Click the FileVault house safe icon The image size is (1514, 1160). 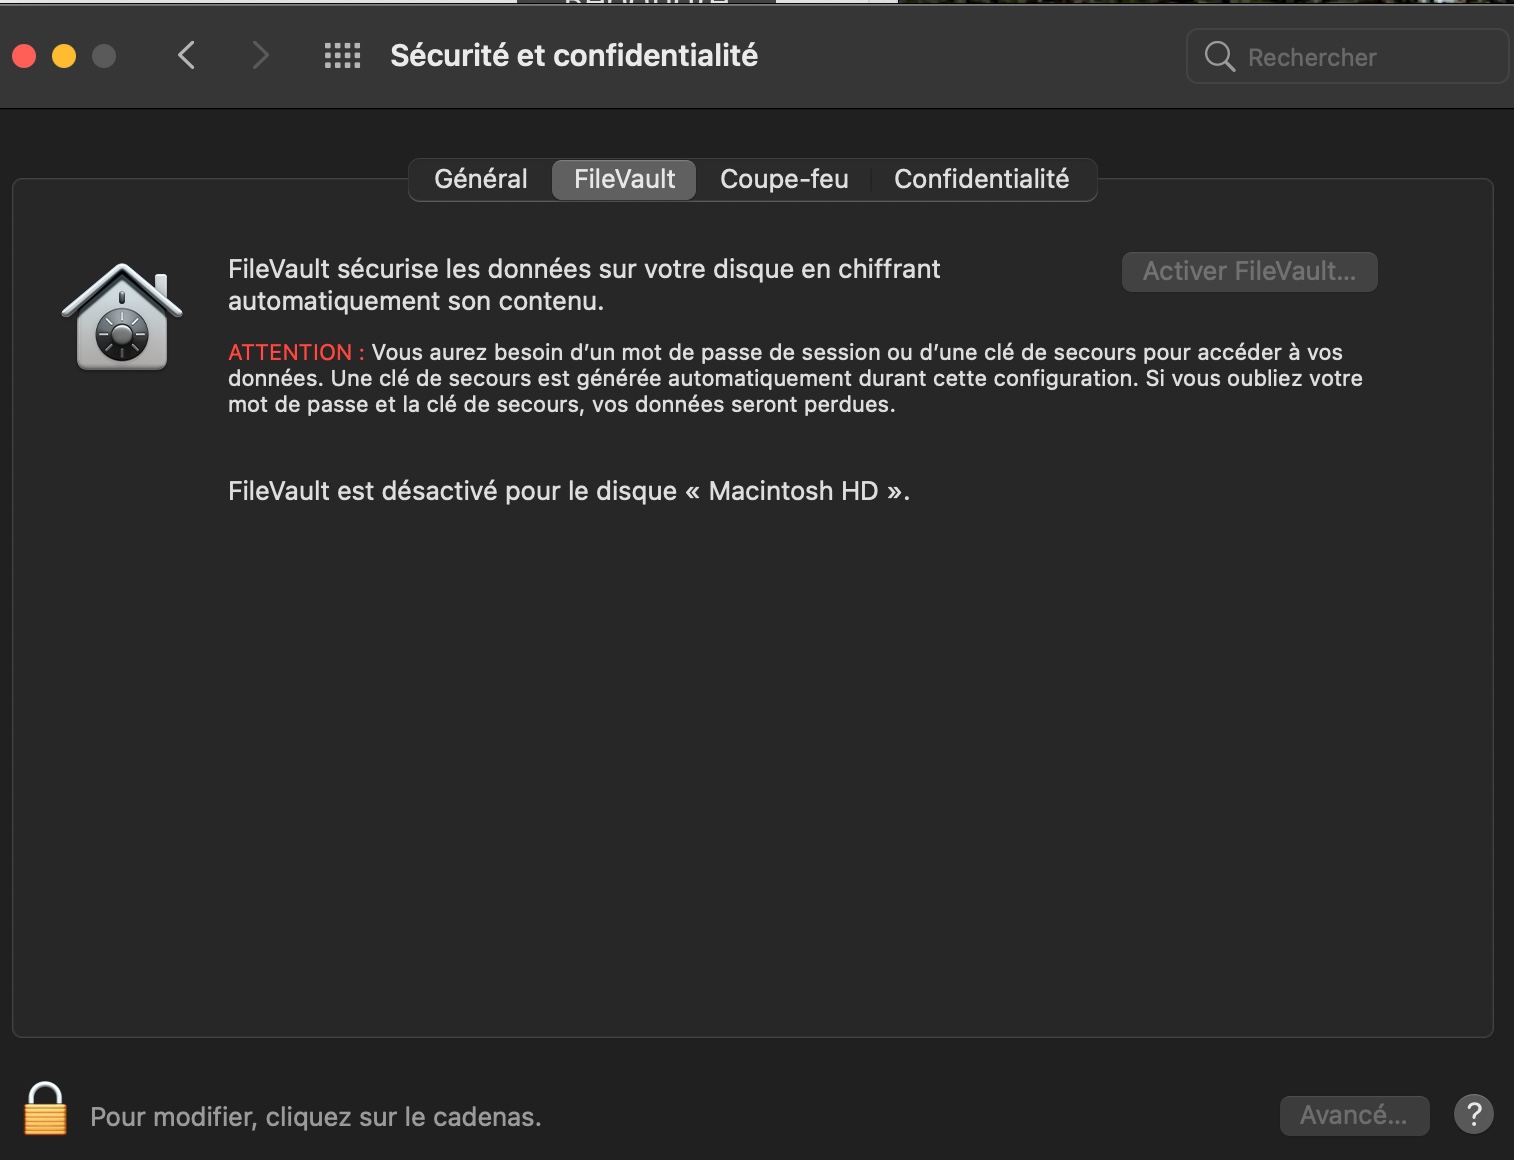122,317
